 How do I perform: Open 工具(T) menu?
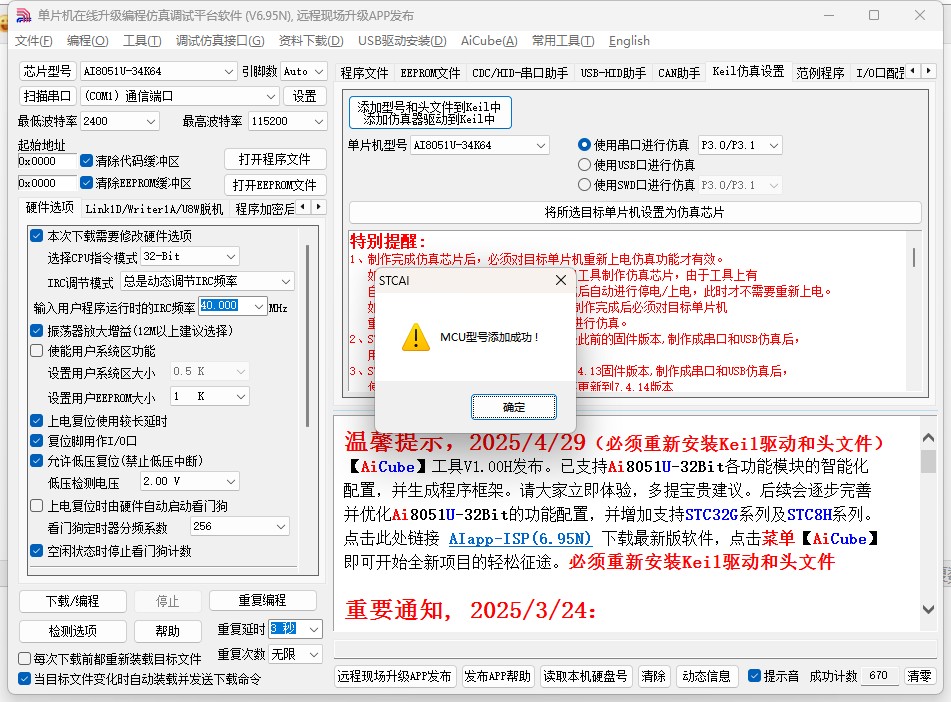coord(142,41)
